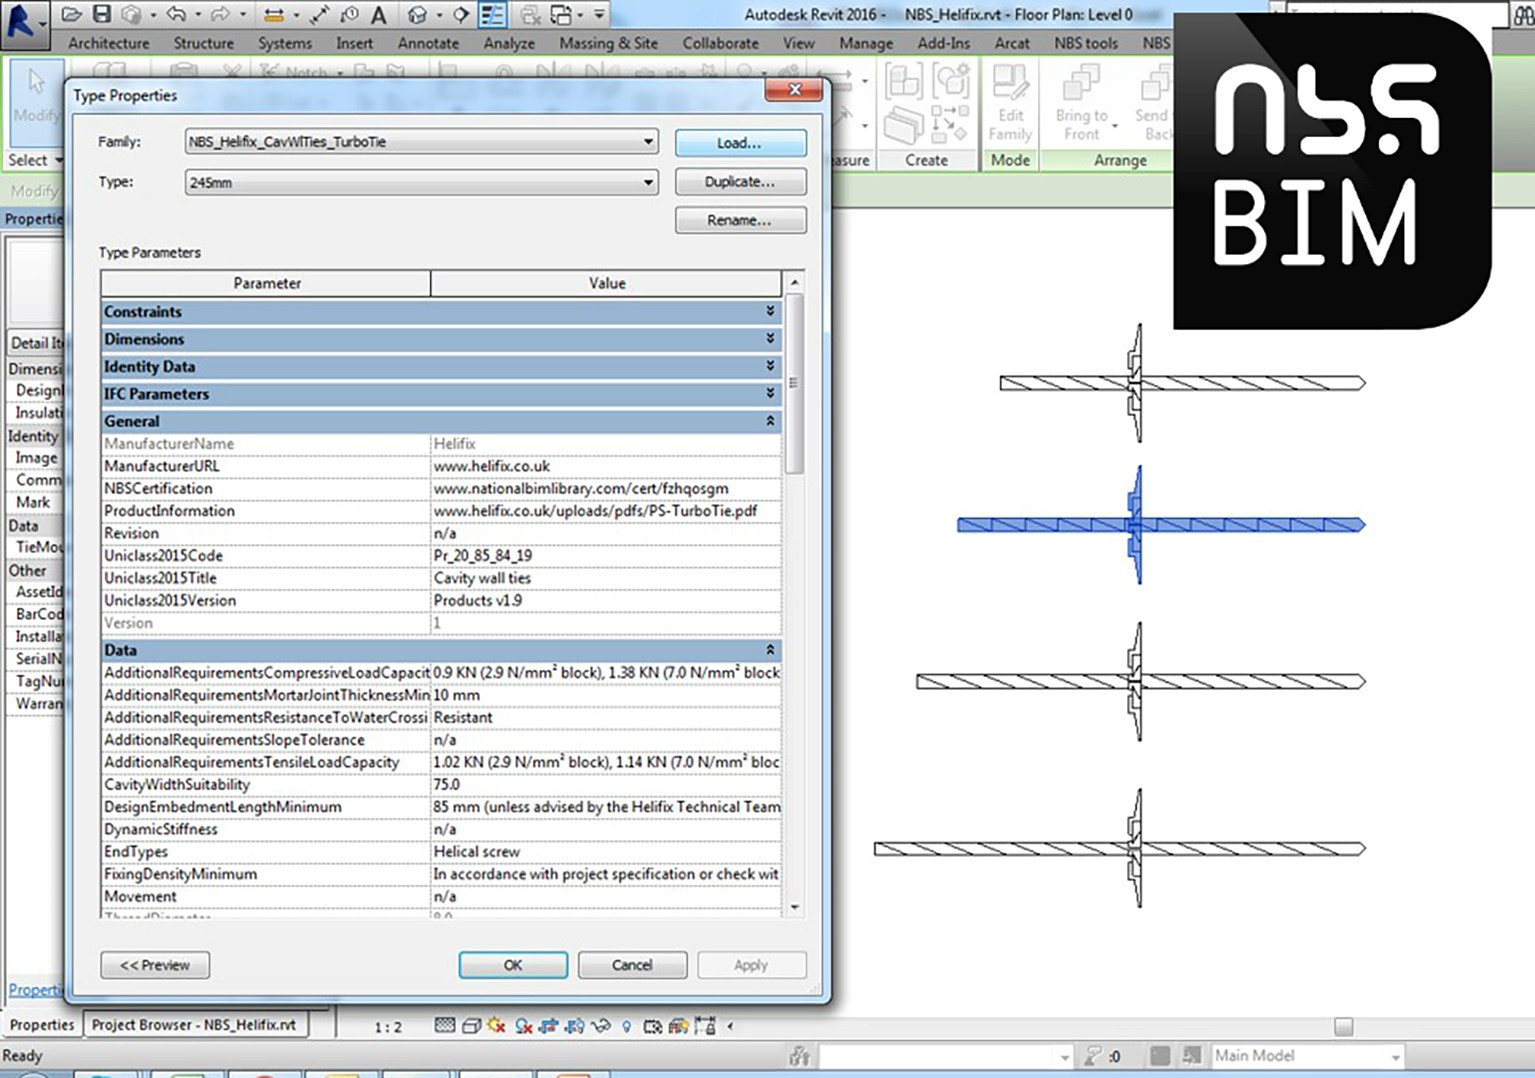Image resolution: width=1535 pixels, height=1078 pixels.
Task: Open the Family dropdown list
Action: [x=648, y=142]
